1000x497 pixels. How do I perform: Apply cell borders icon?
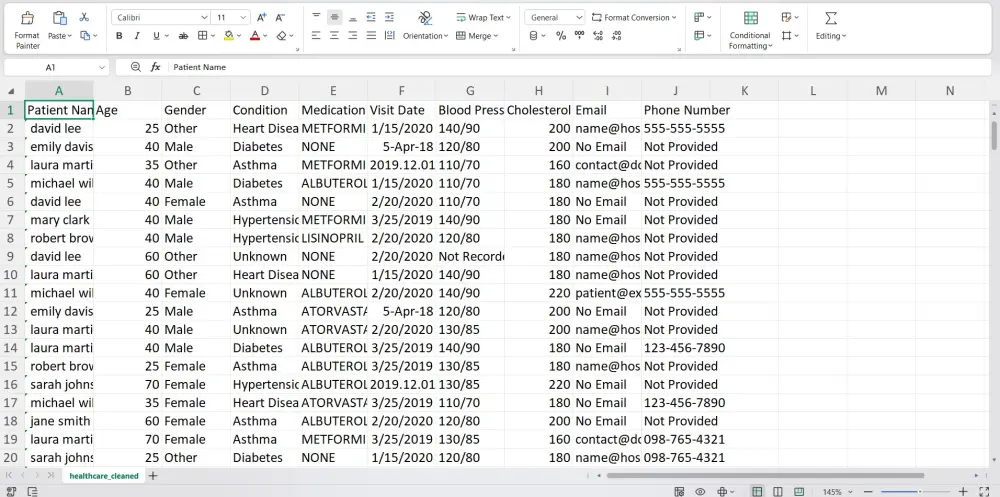pyautogui.click(x=202, y=36)
